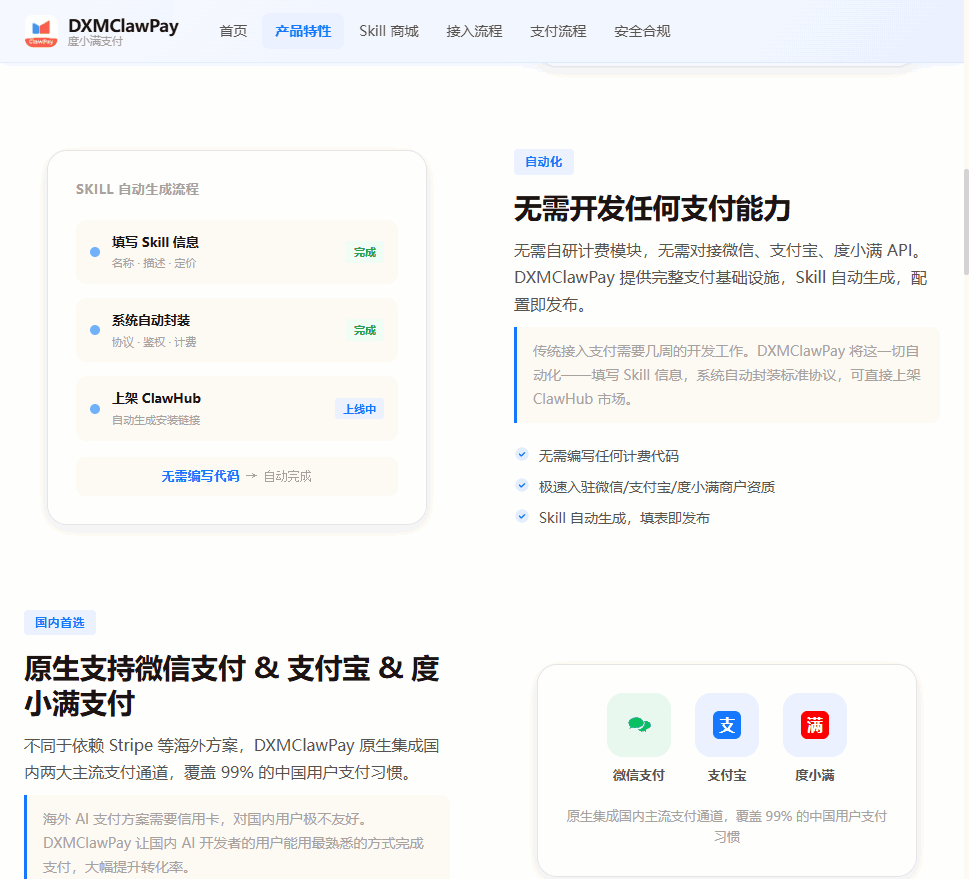Image resolution: width=969 pixels, height=879 pixels.
Task: Open the 安全合规 nav item
Action: [642, 31]
